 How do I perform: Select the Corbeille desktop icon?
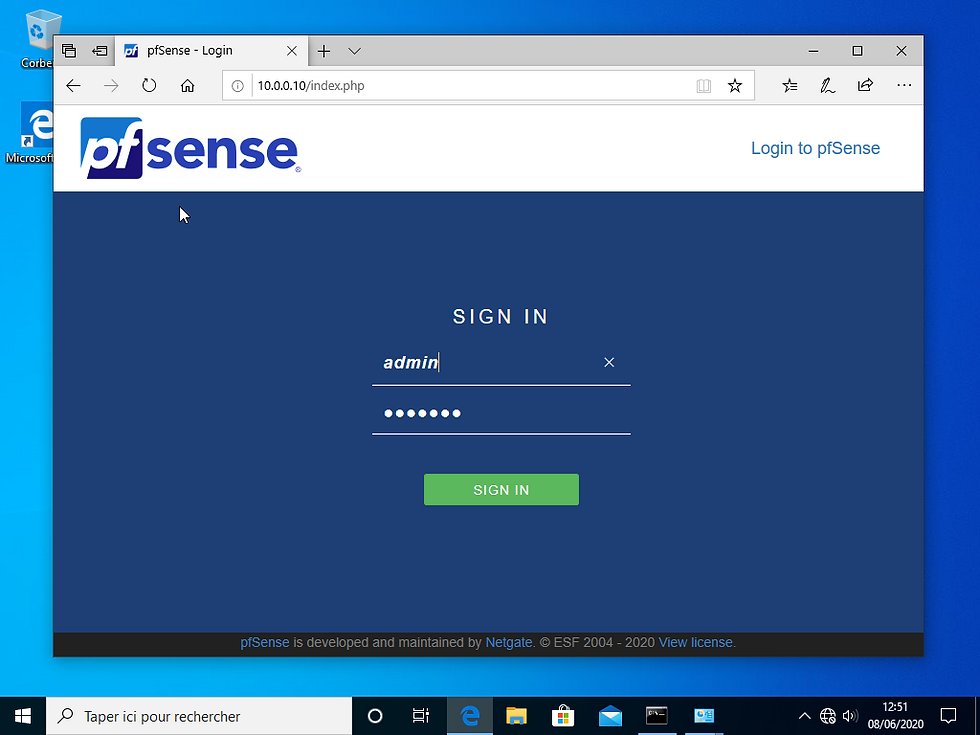click(x=38, y=39)
